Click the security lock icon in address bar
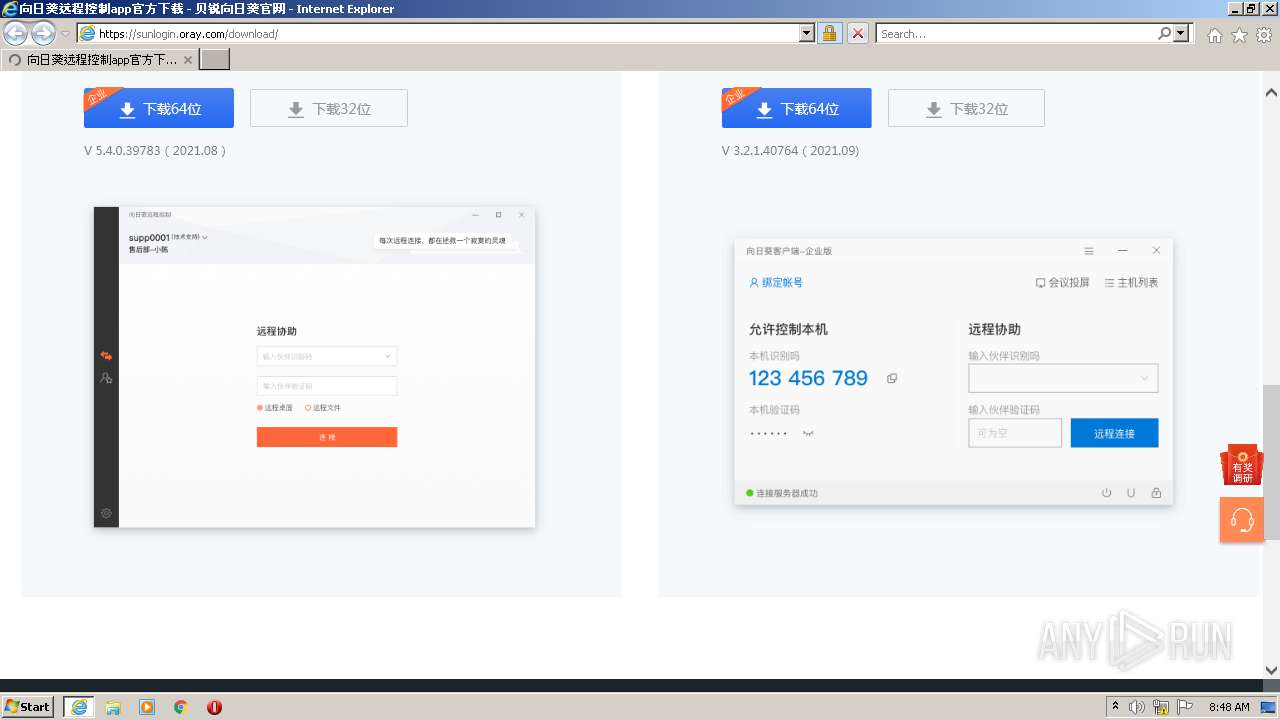 829,33
